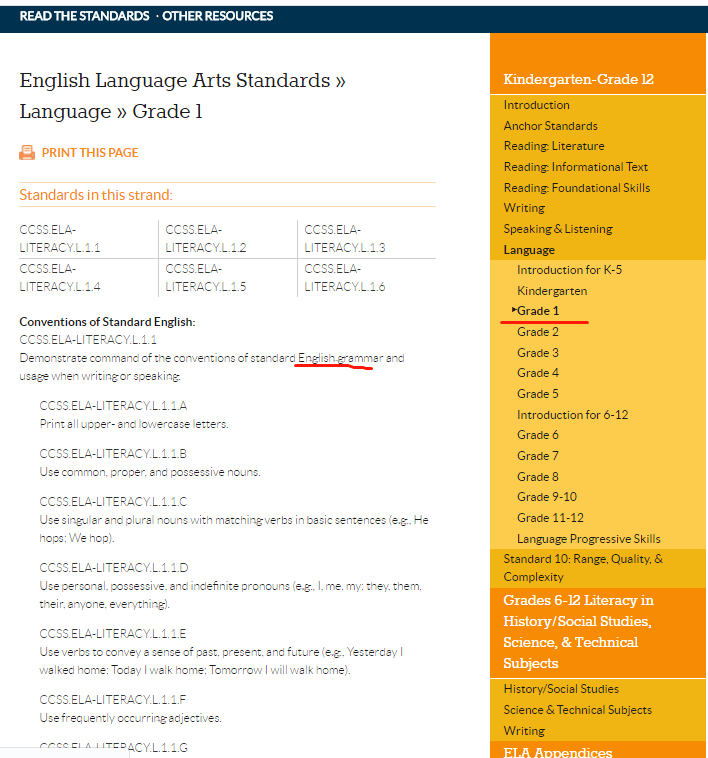Image resolution: width=708 pixels, height=758 pixels.
Task: Go to Reading: Informational Text section
Action: 576,167
